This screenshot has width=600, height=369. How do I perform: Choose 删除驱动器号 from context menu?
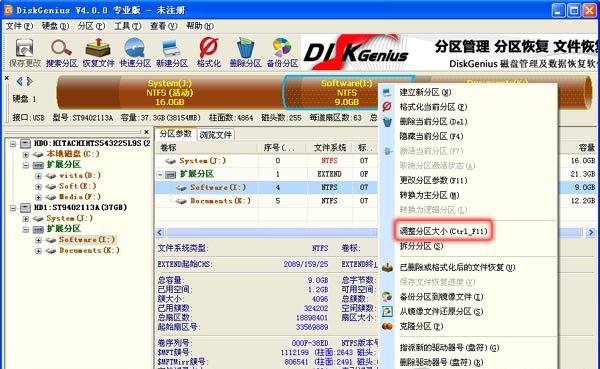point(441,362)
